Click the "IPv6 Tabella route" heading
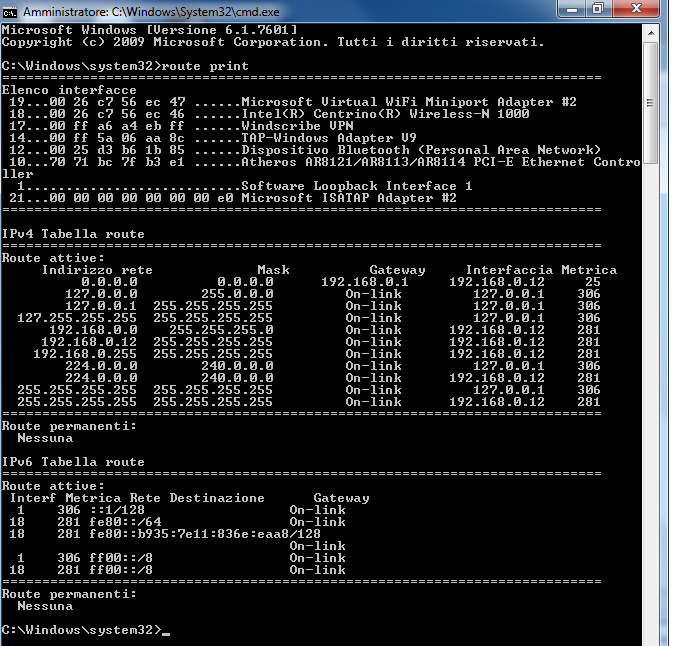 (x=73, y=462)
